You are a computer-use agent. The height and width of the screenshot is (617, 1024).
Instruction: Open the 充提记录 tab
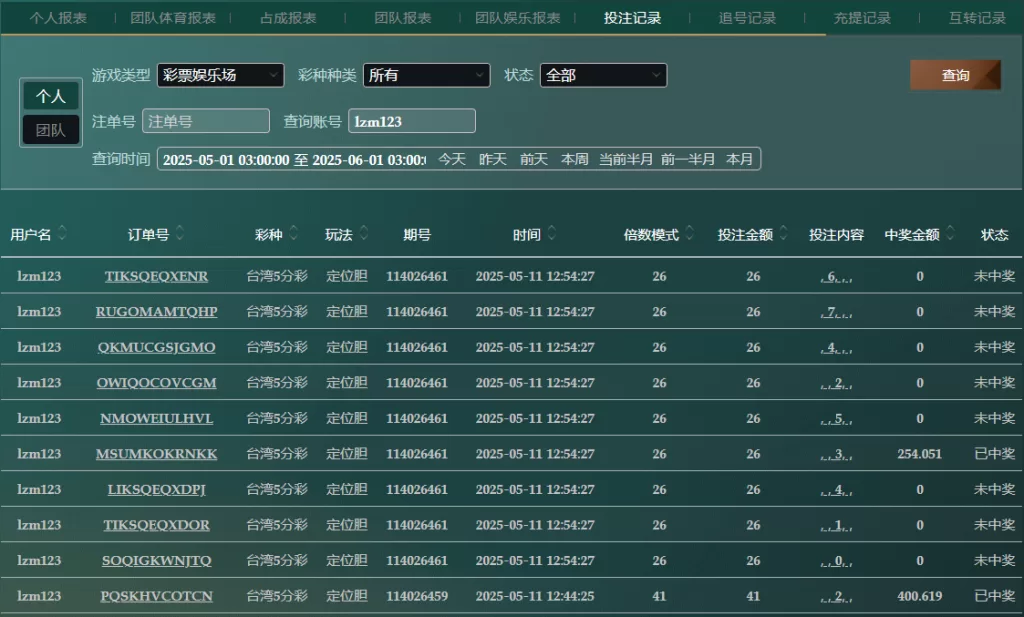(x=862, y=18)
